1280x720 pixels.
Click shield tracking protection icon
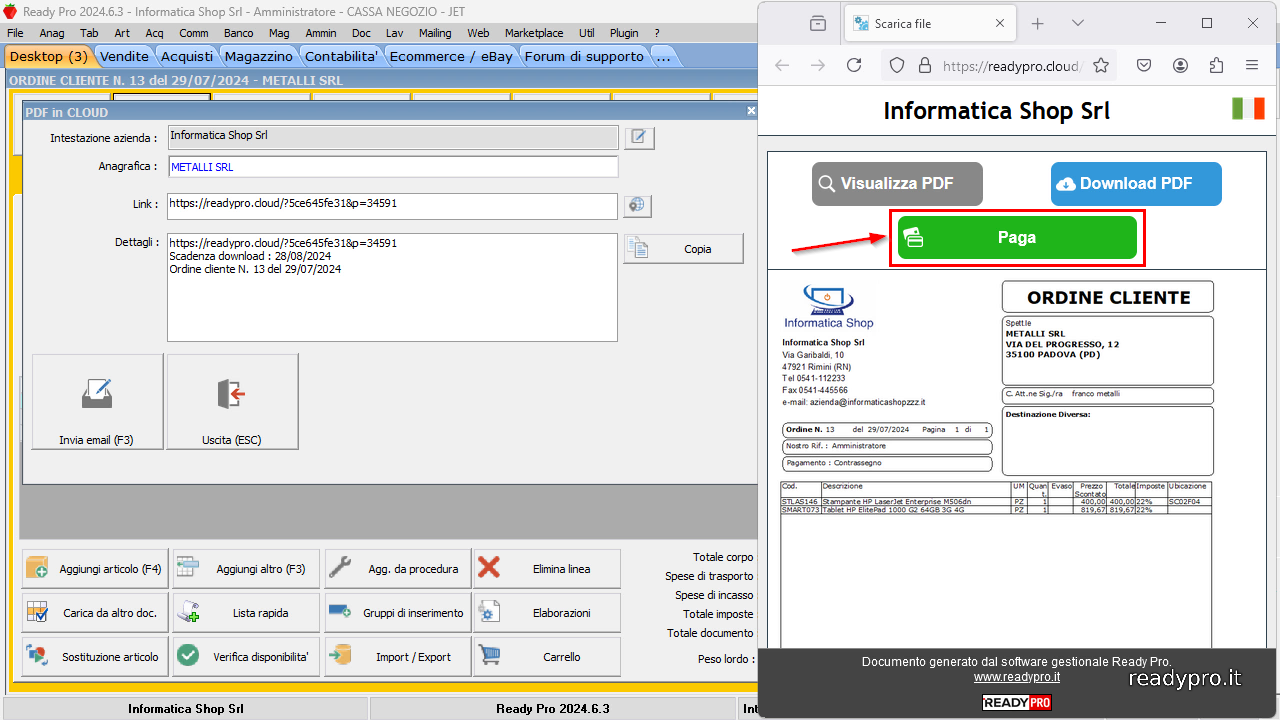[x=897, y=65]
